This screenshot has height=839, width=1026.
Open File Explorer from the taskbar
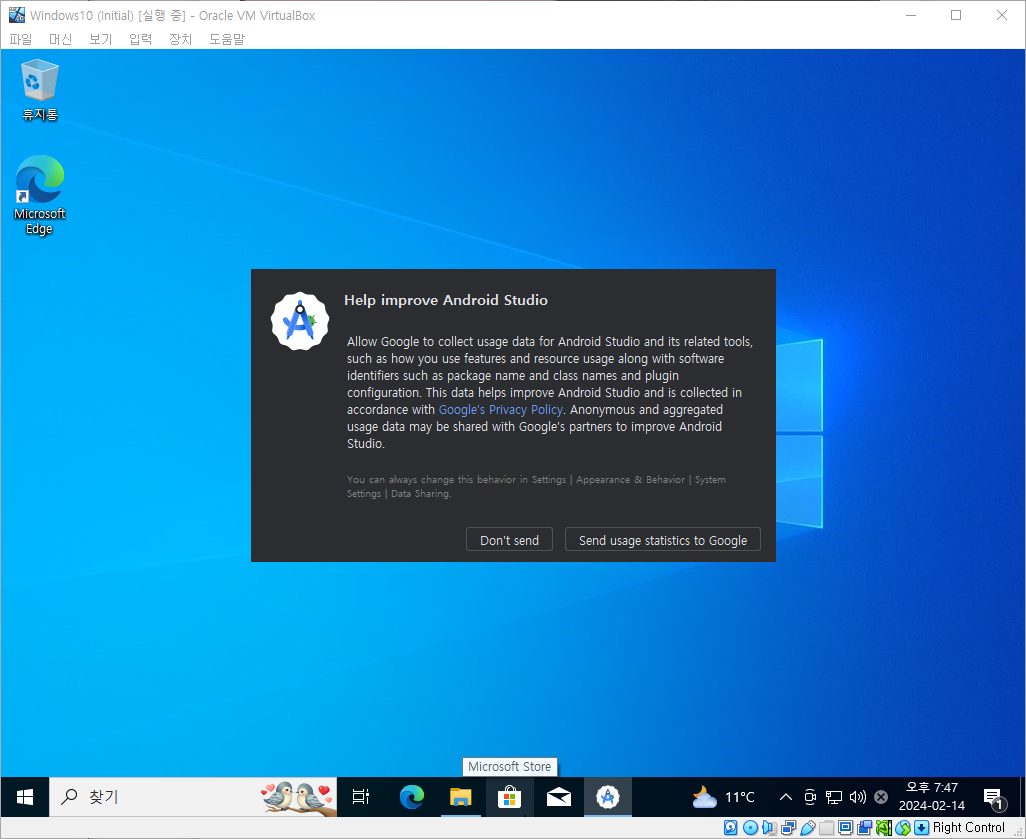[x=461, y=796]
